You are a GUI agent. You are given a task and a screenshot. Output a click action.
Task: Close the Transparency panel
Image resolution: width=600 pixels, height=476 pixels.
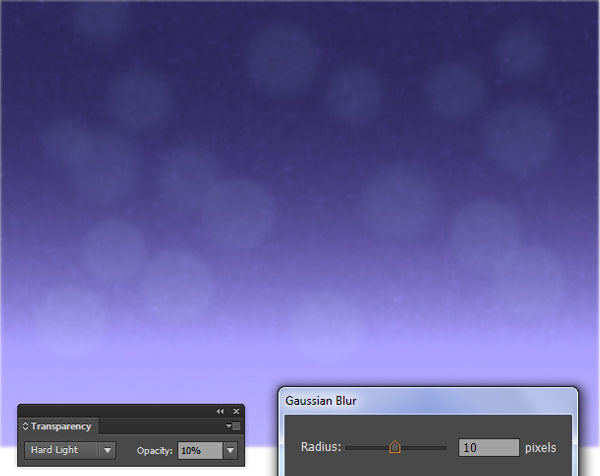(236, 411)
